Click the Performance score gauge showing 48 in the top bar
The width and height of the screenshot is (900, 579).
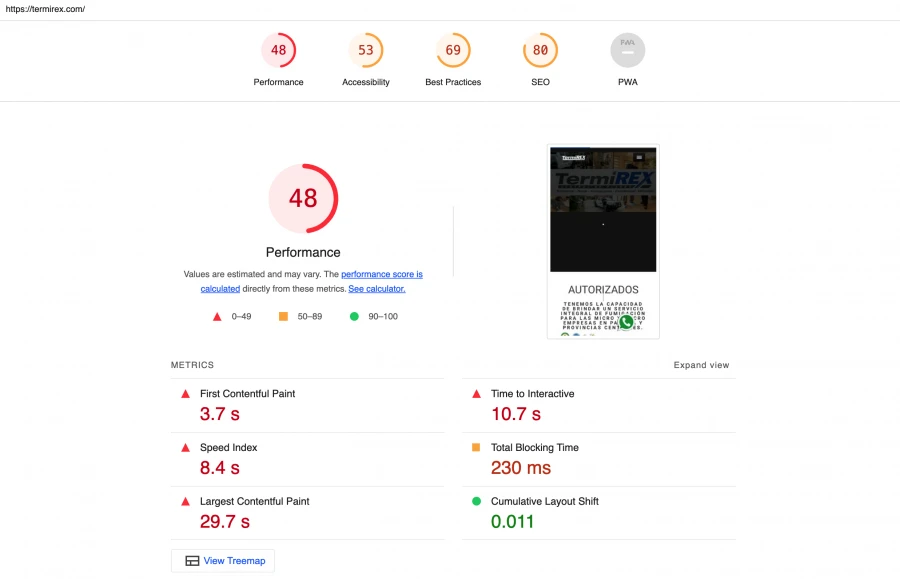278,50
